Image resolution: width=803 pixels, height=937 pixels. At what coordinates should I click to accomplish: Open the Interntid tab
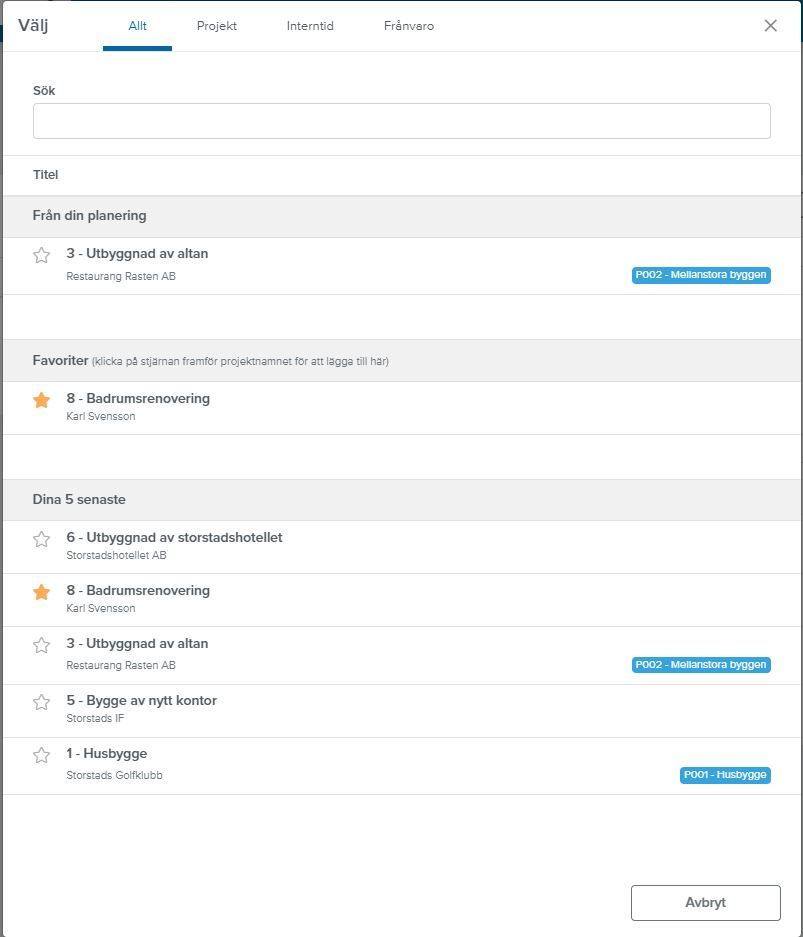pyautogui.click(x=310, y=26)
